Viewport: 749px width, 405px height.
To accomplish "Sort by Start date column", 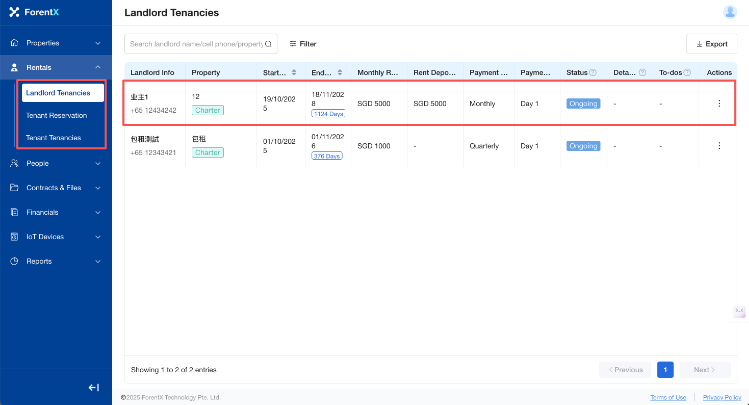I will tap(293, 73).
